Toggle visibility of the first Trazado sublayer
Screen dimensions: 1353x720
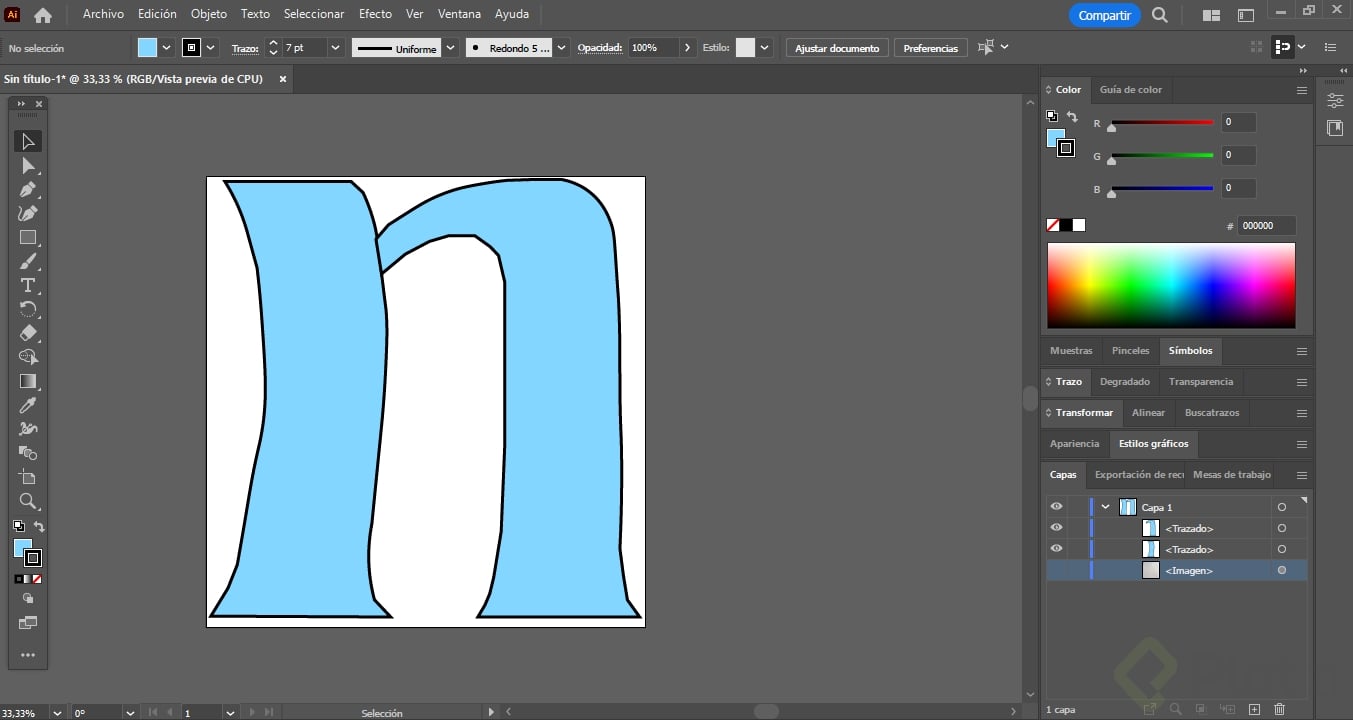click(1056, 528)
